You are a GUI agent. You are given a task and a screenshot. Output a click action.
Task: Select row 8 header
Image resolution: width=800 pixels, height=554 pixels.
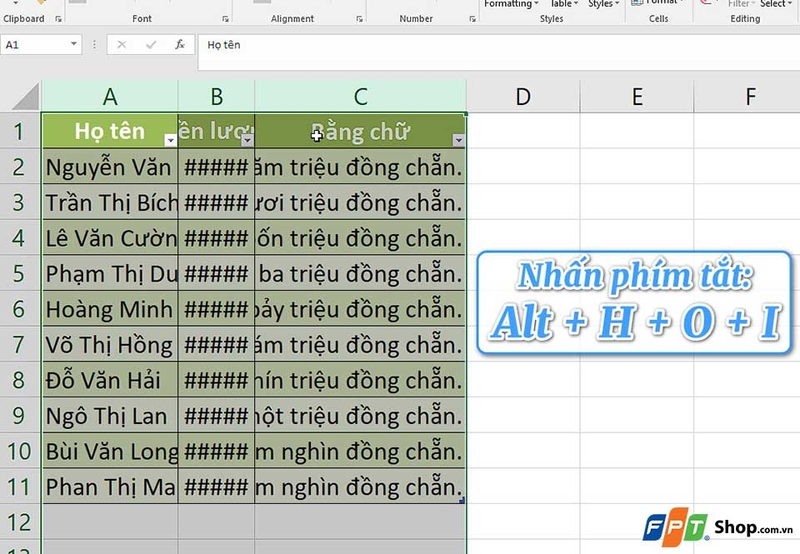click(x=19, y=380)
